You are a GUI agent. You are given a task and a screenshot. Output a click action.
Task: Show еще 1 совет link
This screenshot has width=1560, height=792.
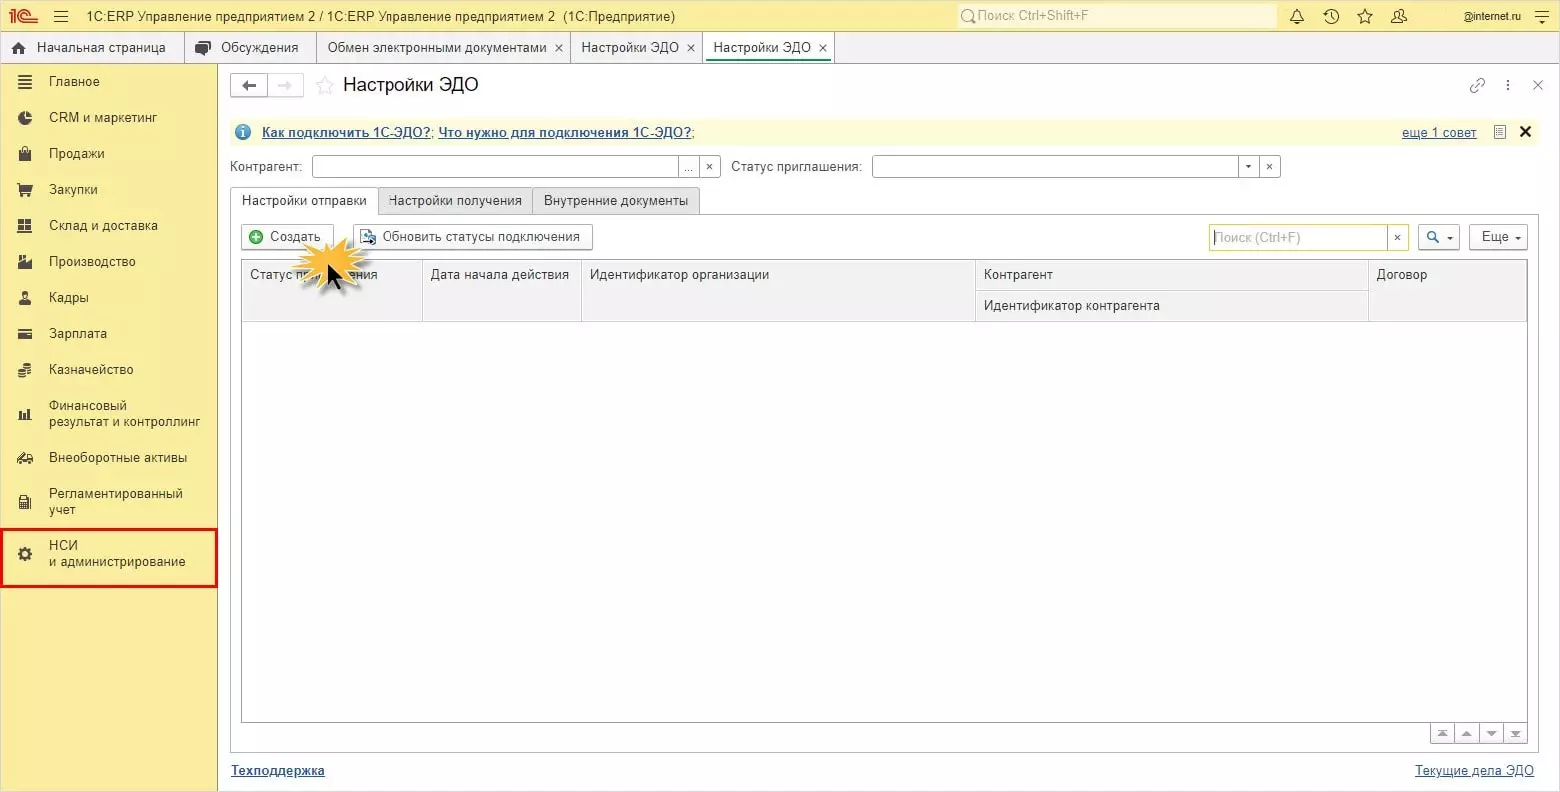(x=1439, y=133)
